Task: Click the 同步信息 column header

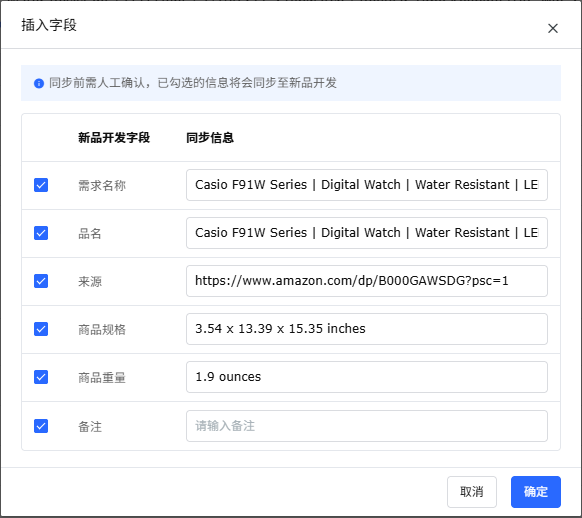Action: pyautogui.click(x=210, y=138)
